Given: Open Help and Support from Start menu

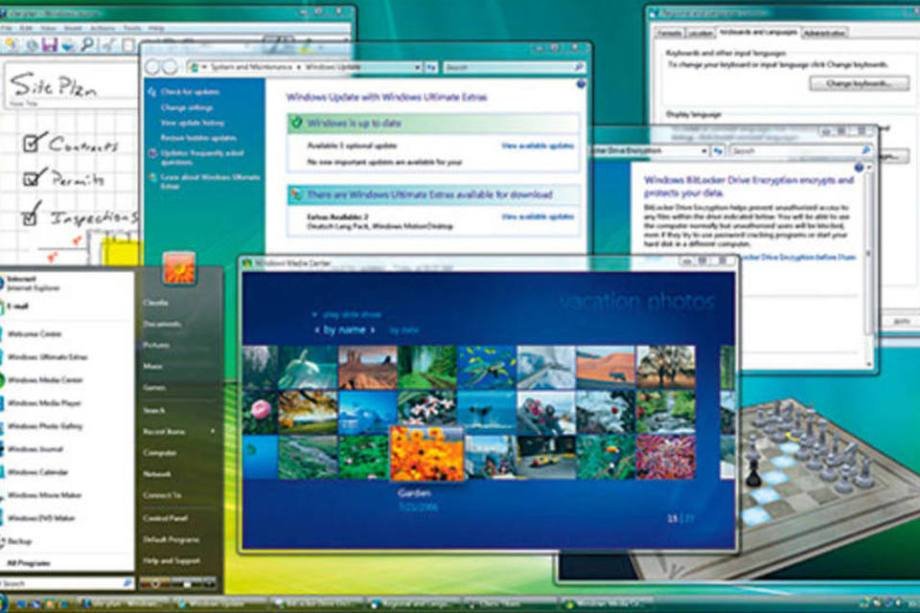Looking at the screenshot, I should [171, 561].
